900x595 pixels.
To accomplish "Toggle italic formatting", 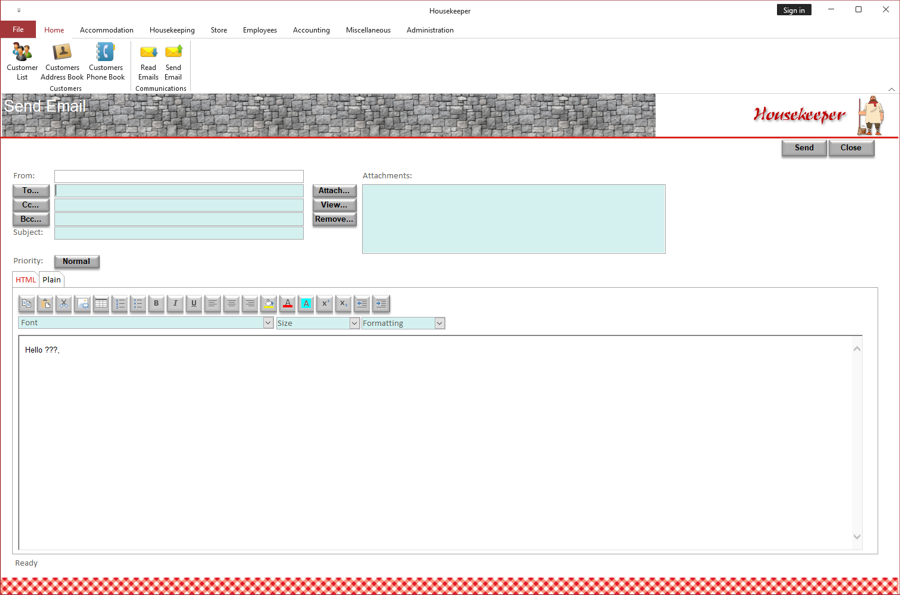I will 175,304.
